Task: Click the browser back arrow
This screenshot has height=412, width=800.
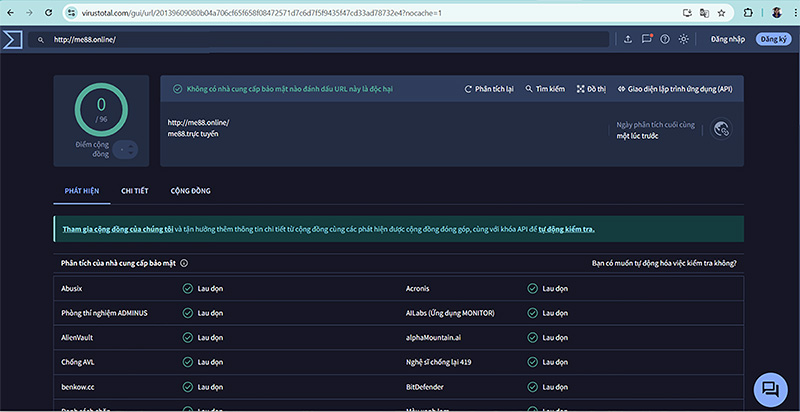Action: tap(11, 13)
